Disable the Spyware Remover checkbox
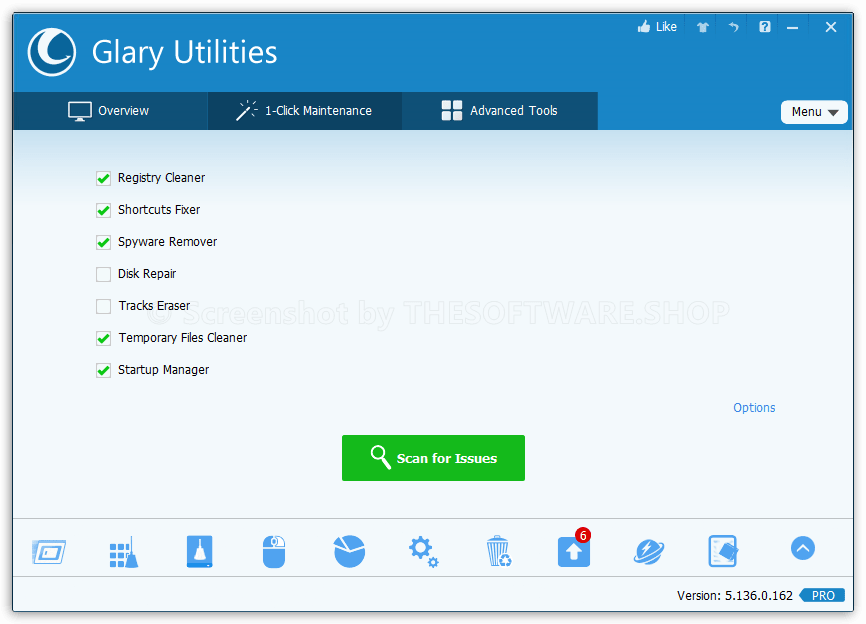 pos(103,242)
